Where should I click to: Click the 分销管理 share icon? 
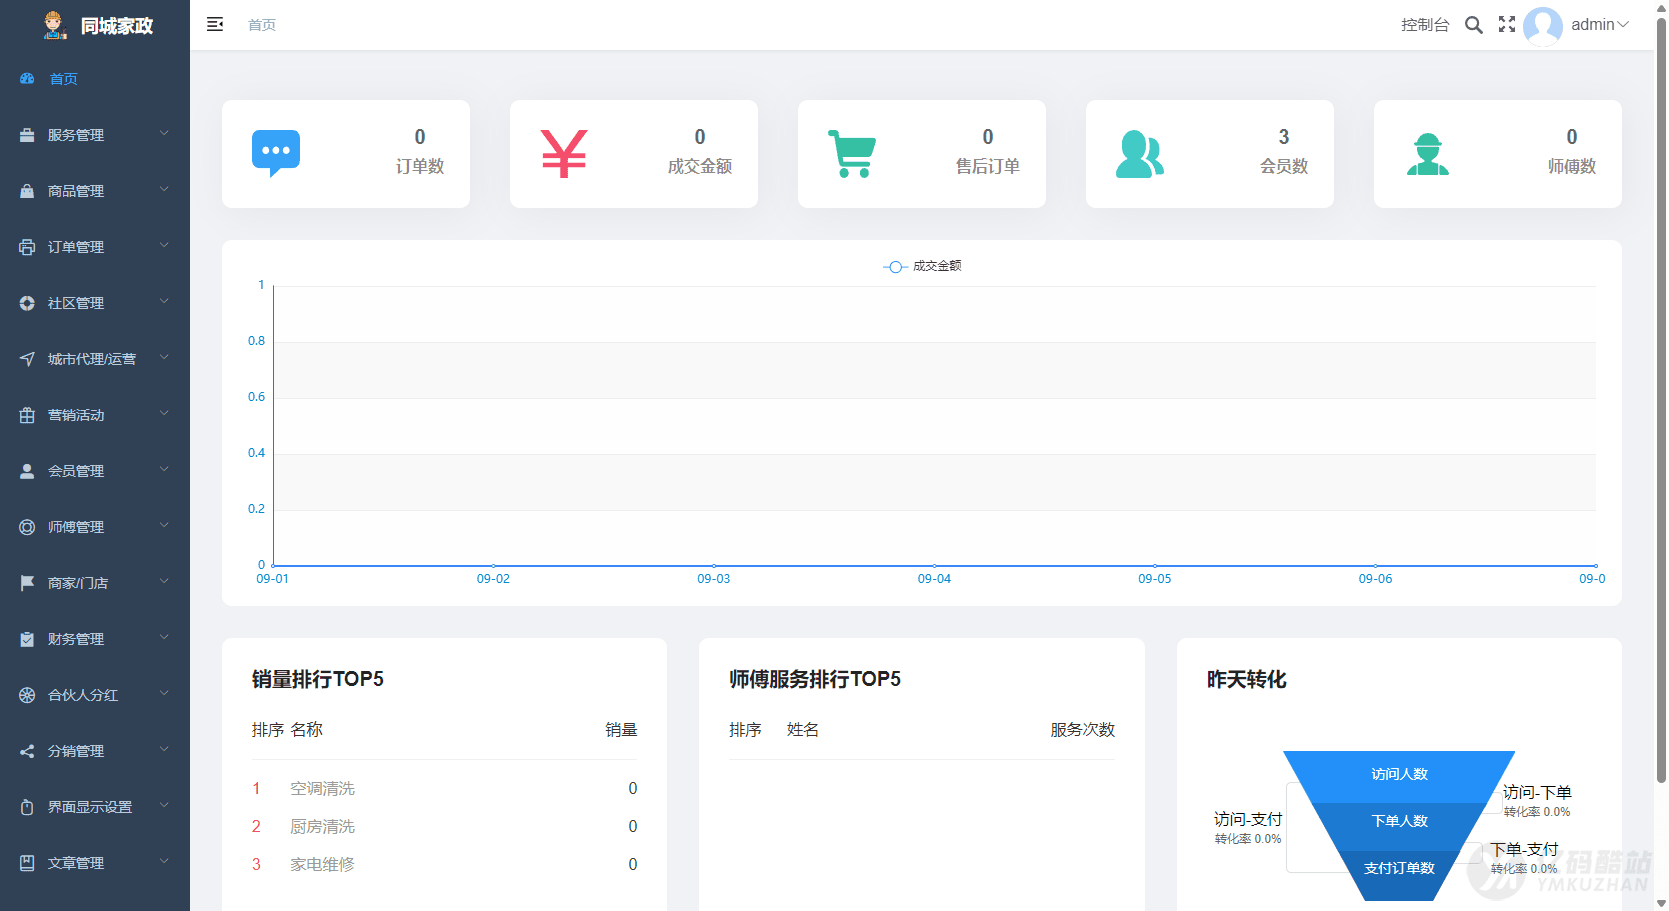coord(27,751)
